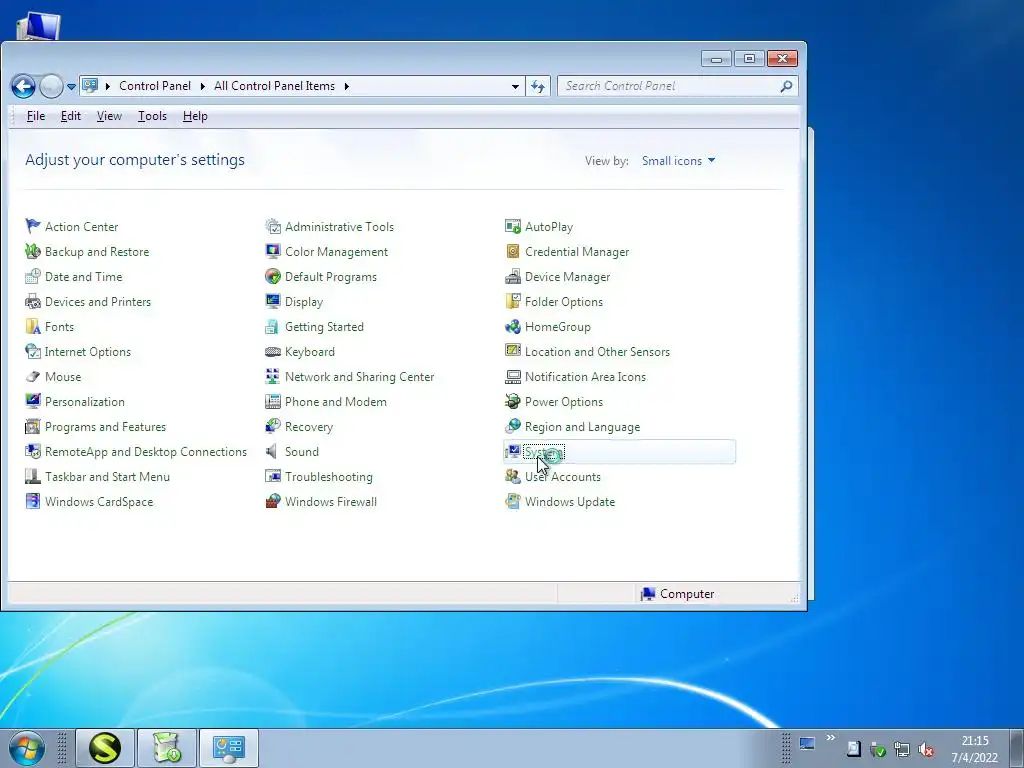1024x768 pixels.
Task: Open the File menu
Action: point(36,116)
